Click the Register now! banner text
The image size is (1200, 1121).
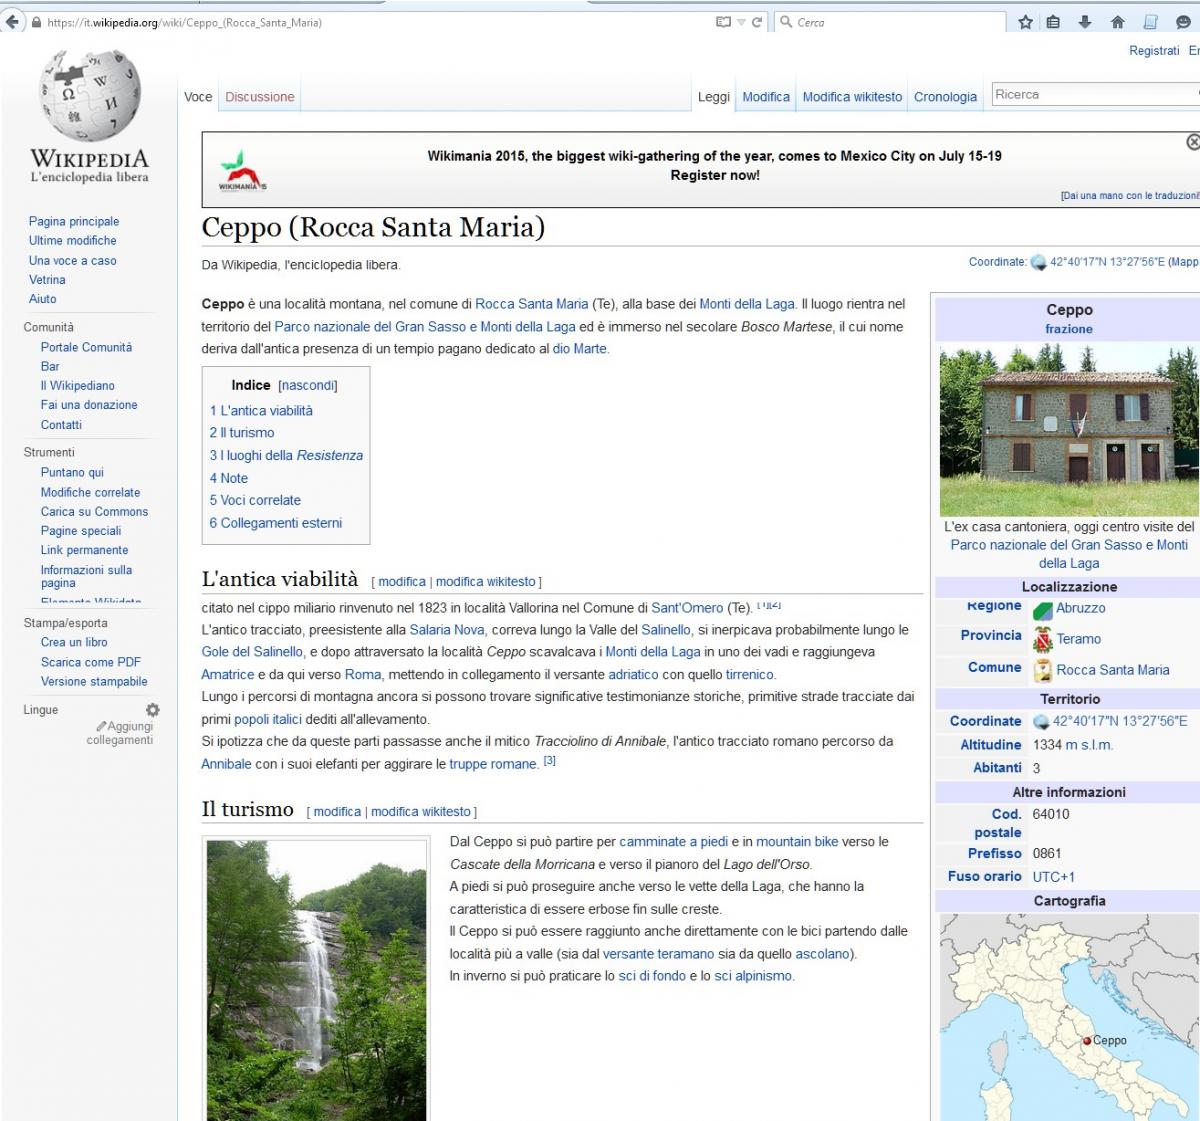715,176
